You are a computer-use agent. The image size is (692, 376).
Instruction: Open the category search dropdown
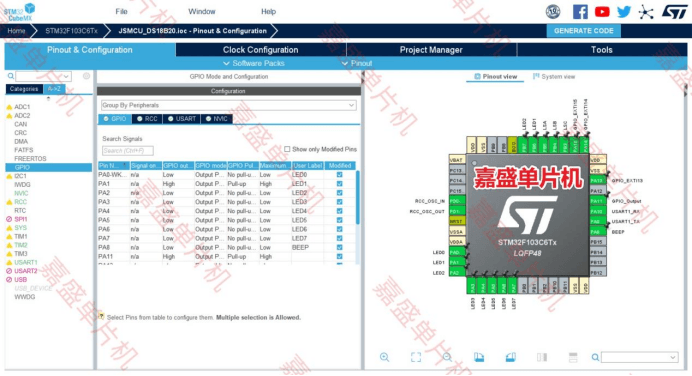coord(66,76)
